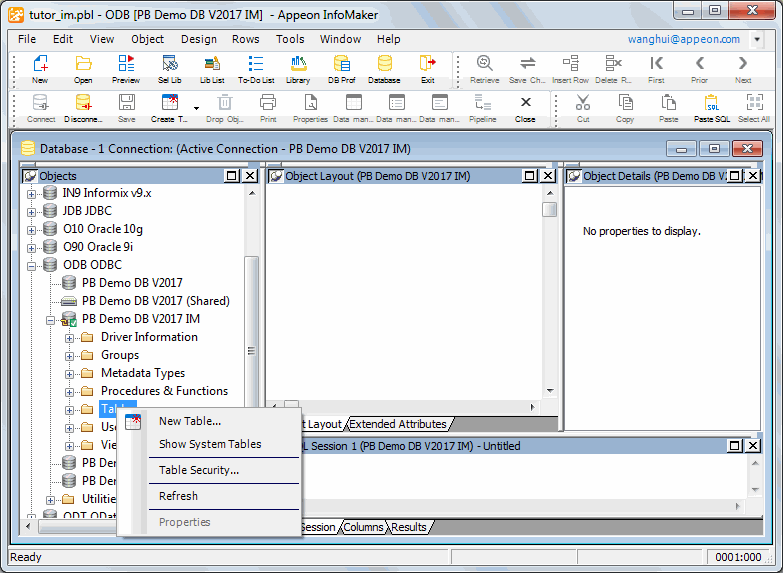The height and width of the screenshot is (573, 783).
Task: Expand the Procedures & Functions node
Action: [70, 392]
